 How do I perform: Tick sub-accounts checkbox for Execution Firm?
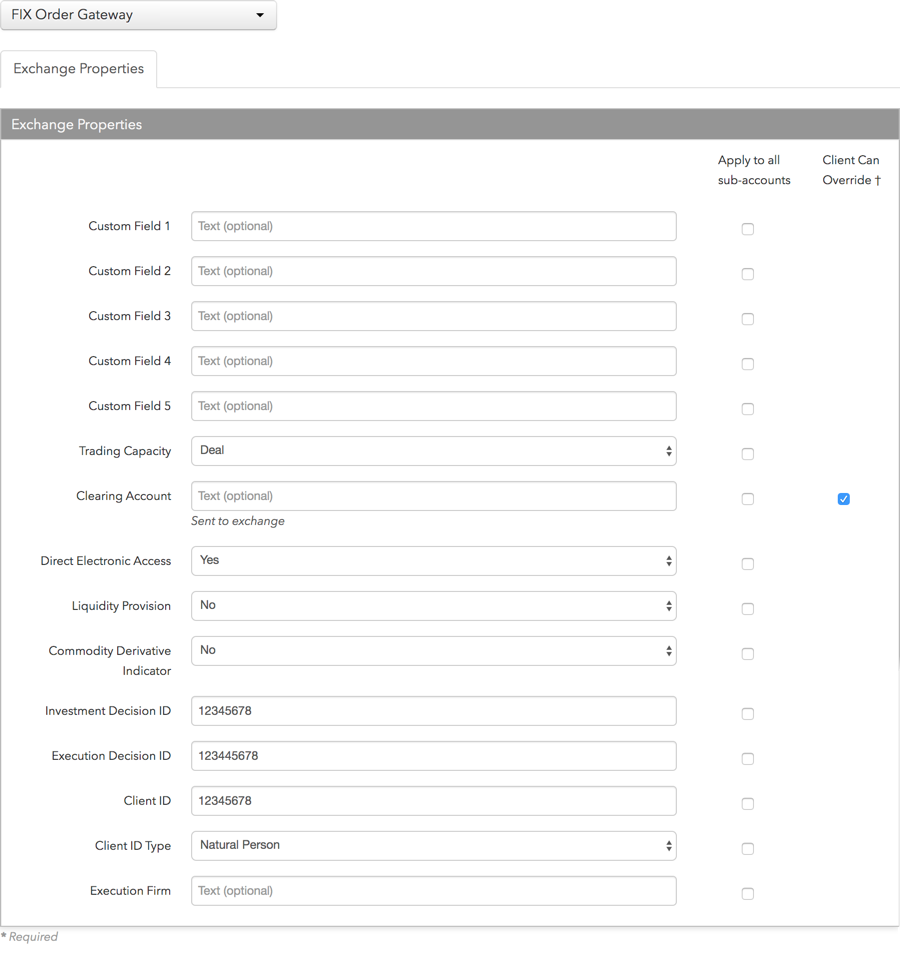(747, 894)
